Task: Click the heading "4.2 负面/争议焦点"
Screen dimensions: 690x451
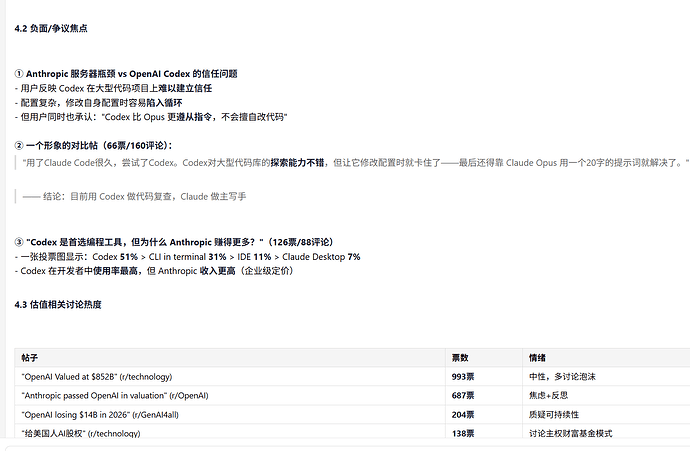Action: 51,29
